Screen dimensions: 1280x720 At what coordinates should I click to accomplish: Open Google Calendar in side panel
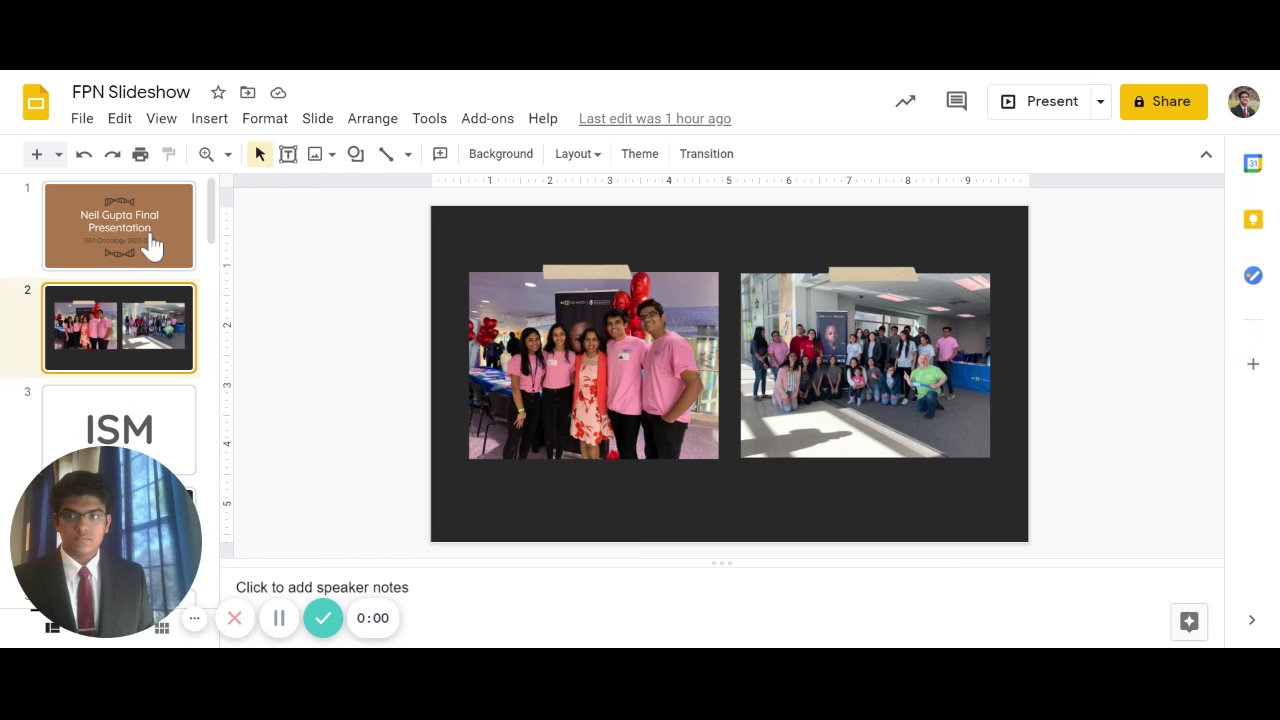pyautogui.click(x=1252, y=164)
